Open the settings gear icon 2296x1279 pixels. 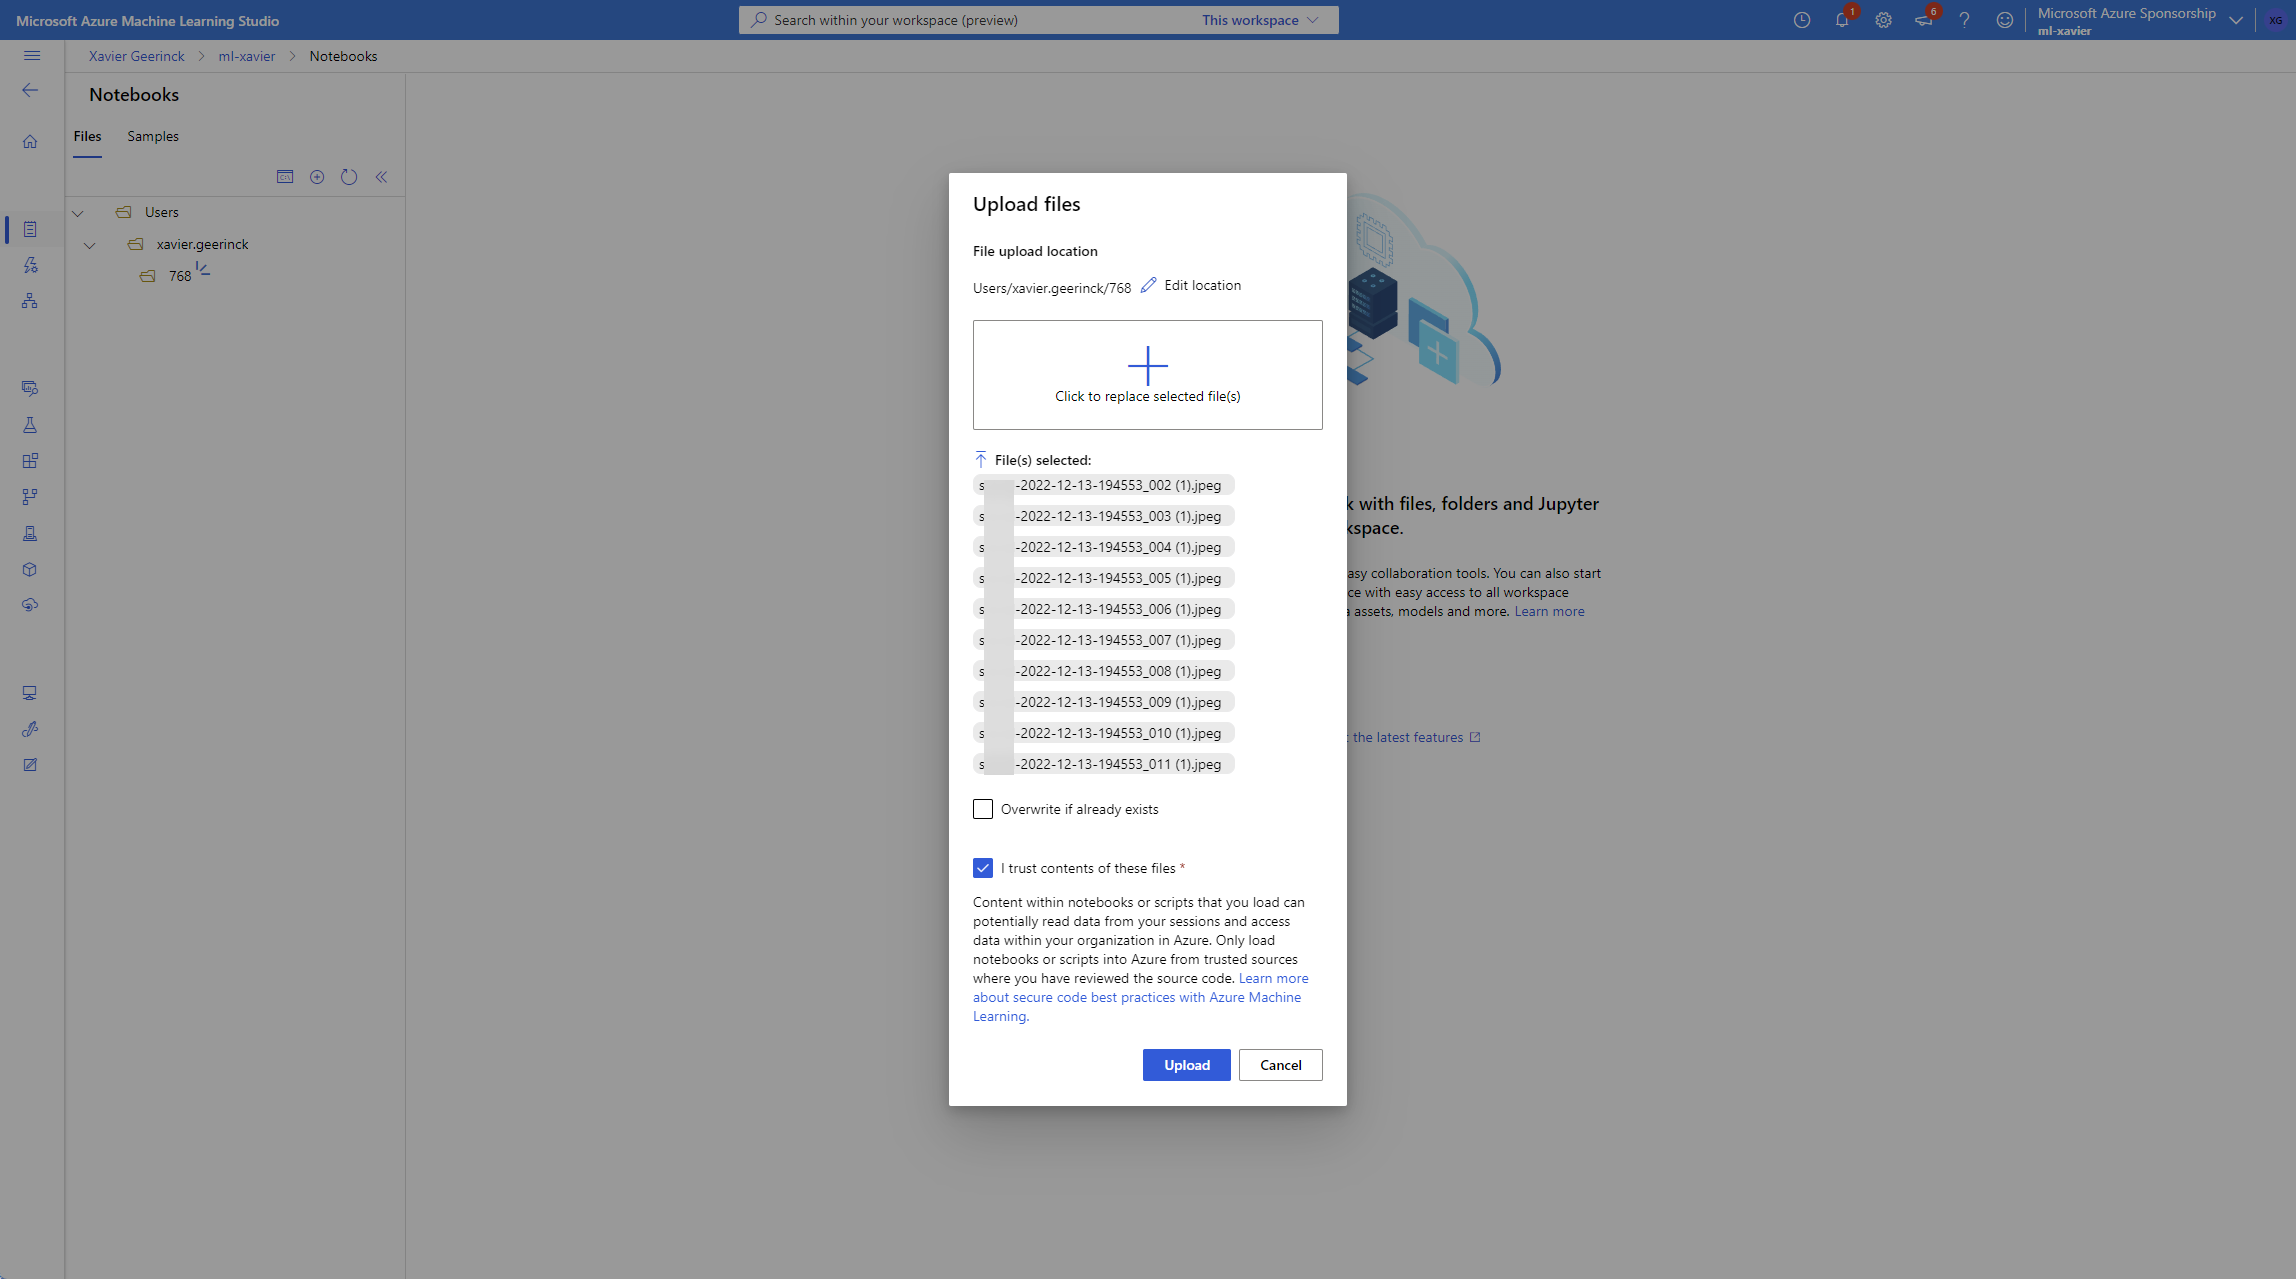(1883, 20)
